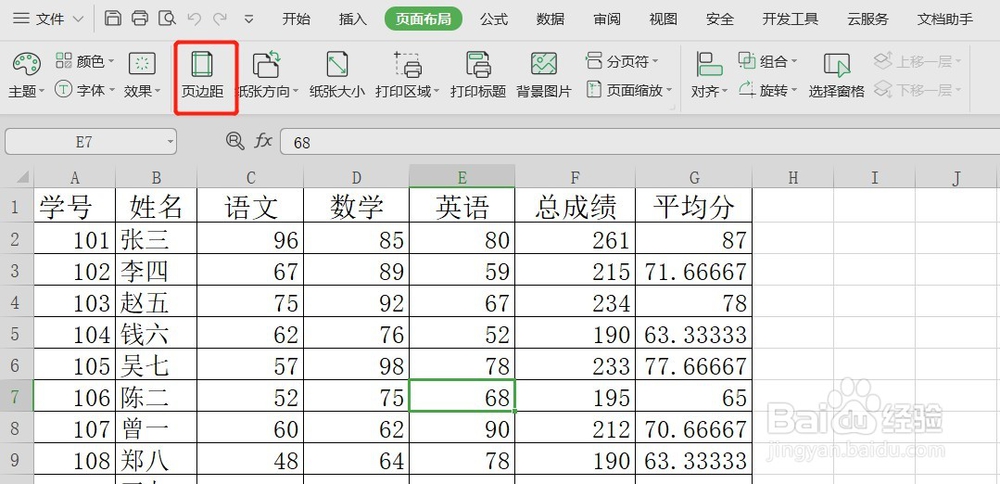Open the 安全 tab
The width and height of the screenshot is (1000, 484).
point(720,19)
